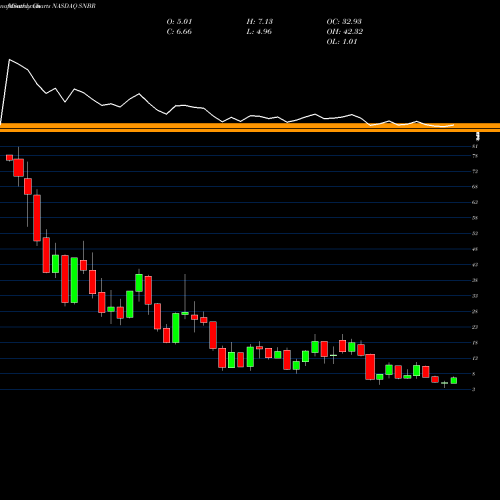Click the OC: 32.93 reading
This screenshot has height=500, width=500.
[x=344, y=22]
